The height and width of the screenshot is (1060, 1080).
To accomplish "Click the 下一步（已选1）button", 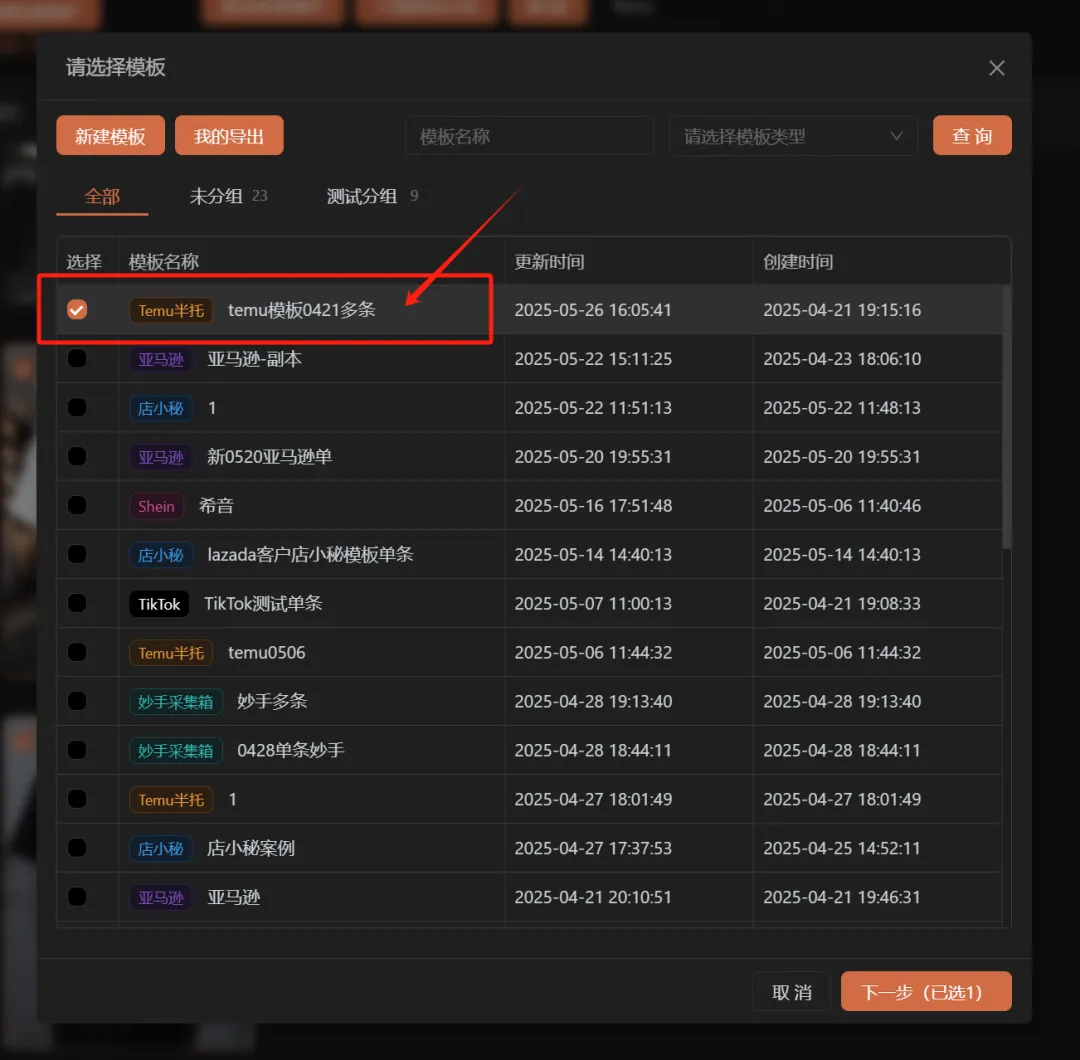I will (925, 991).
